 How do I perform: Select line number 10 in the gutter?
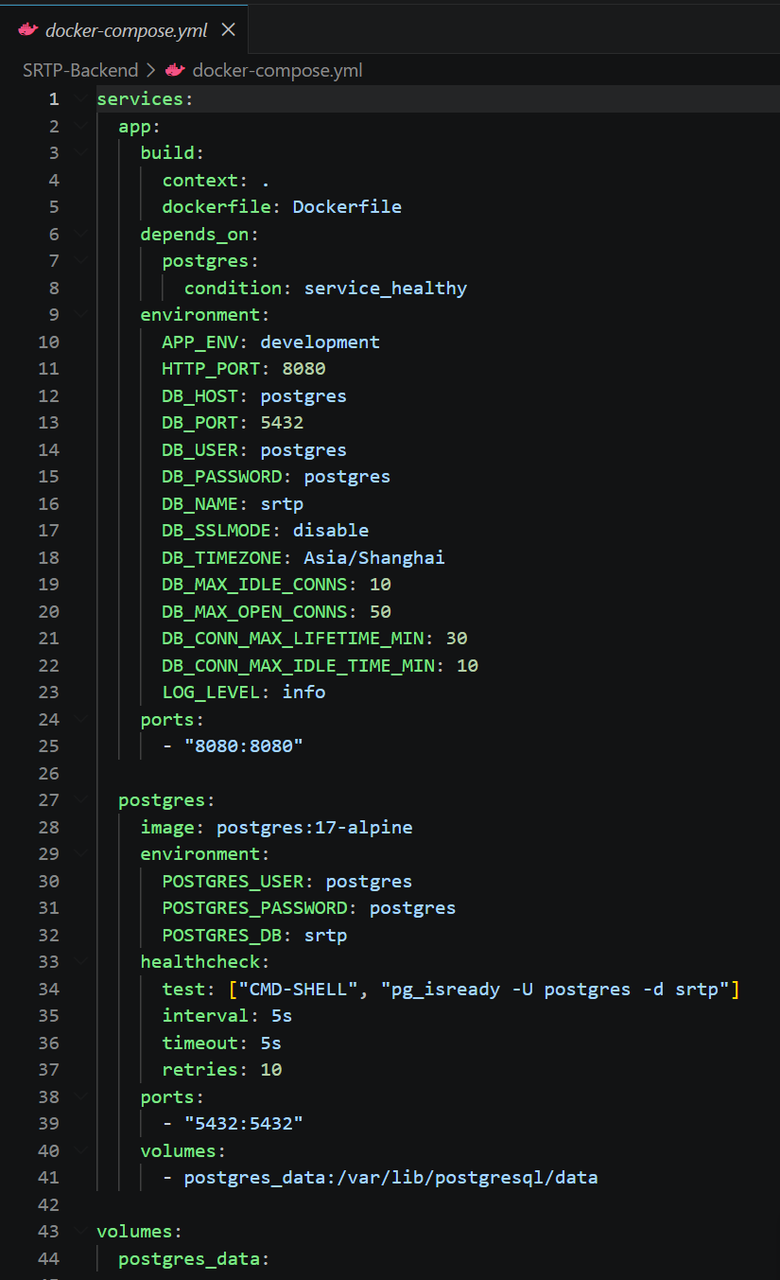(49, 342)
